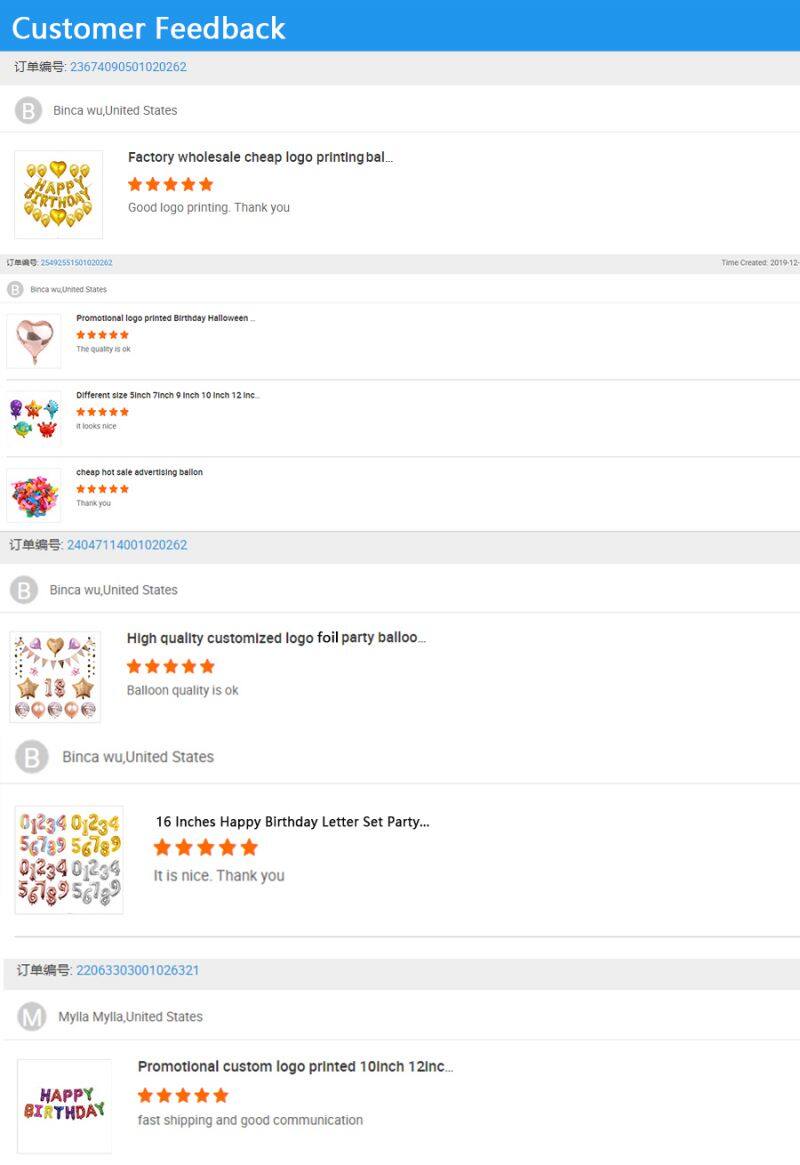The height and width of the screenshot is (1165, 800).
Task: Click the number foil balloons thumbnail
Action: click(x=69, y=859)
